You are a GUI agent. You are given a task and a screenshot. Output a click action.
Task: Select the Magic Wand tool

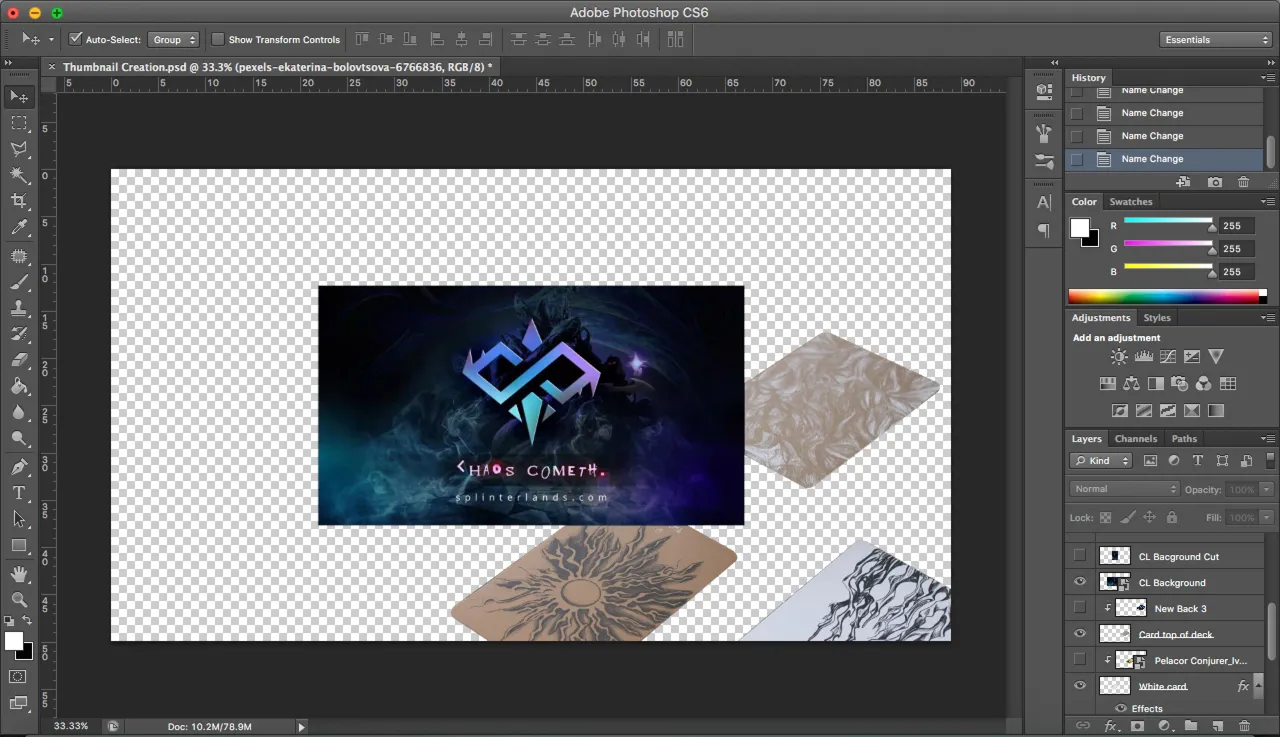(19, 175)
